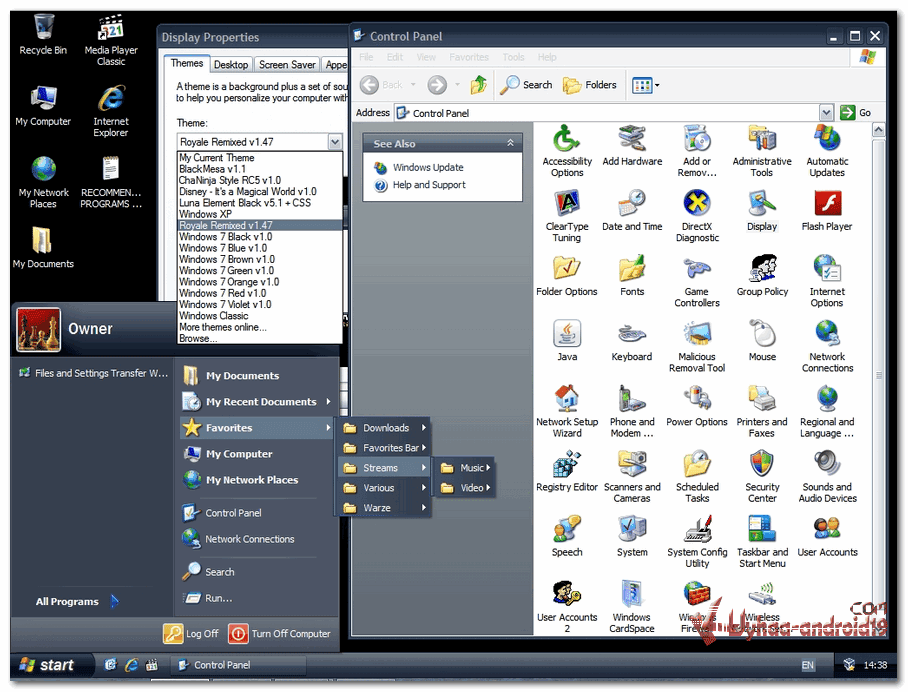Open the Fonts folder icon
The image size is (908, 692).
click(x=632, y=276)
